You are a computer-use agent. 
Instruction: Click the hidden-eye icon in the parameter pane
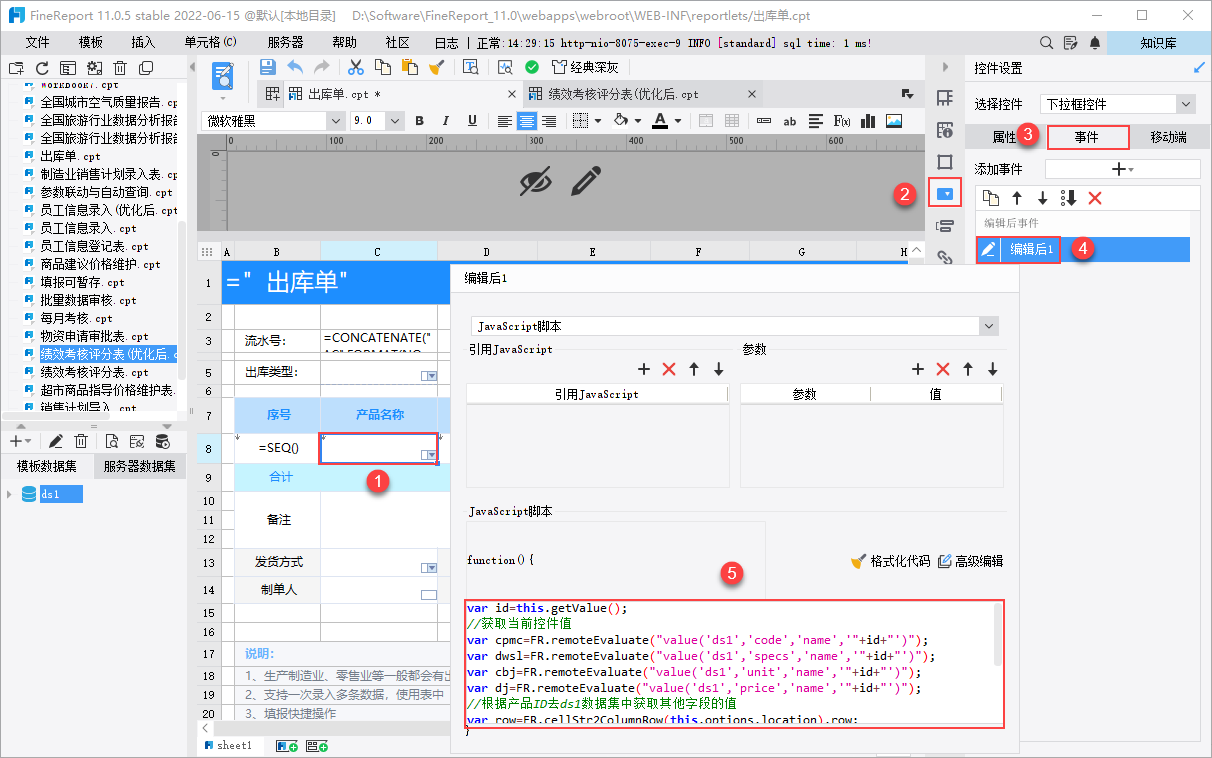point(536,181)
